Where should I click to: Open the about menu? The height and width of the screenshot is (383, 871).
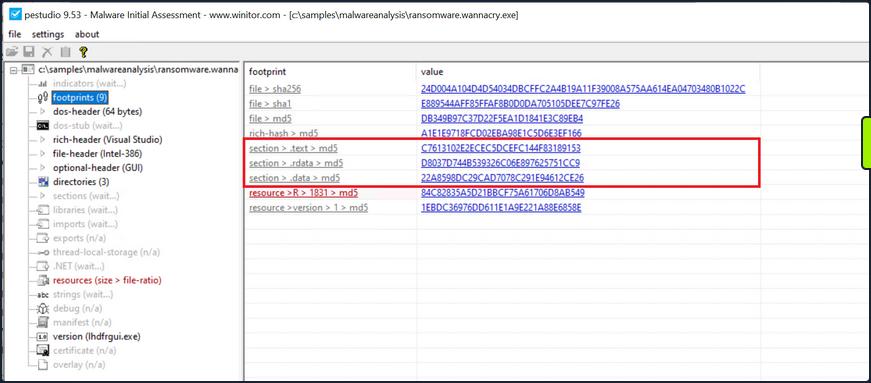tap(87, 34)
